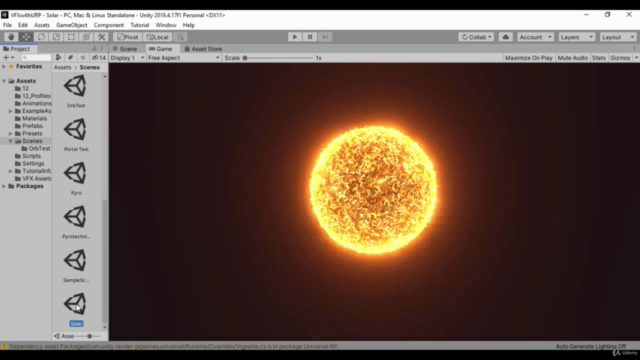Open the Account dropdown
Screen dimensions: 640x360
[x=535, y=37]
